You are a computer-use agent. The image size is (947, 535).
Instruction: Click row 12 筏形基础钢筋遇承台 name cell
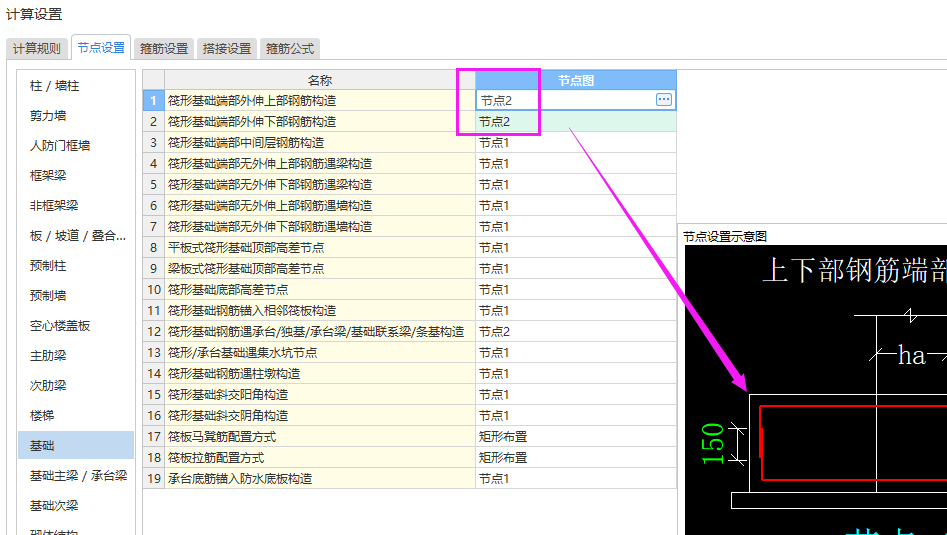pyautogui.click(x=319, y=332)
